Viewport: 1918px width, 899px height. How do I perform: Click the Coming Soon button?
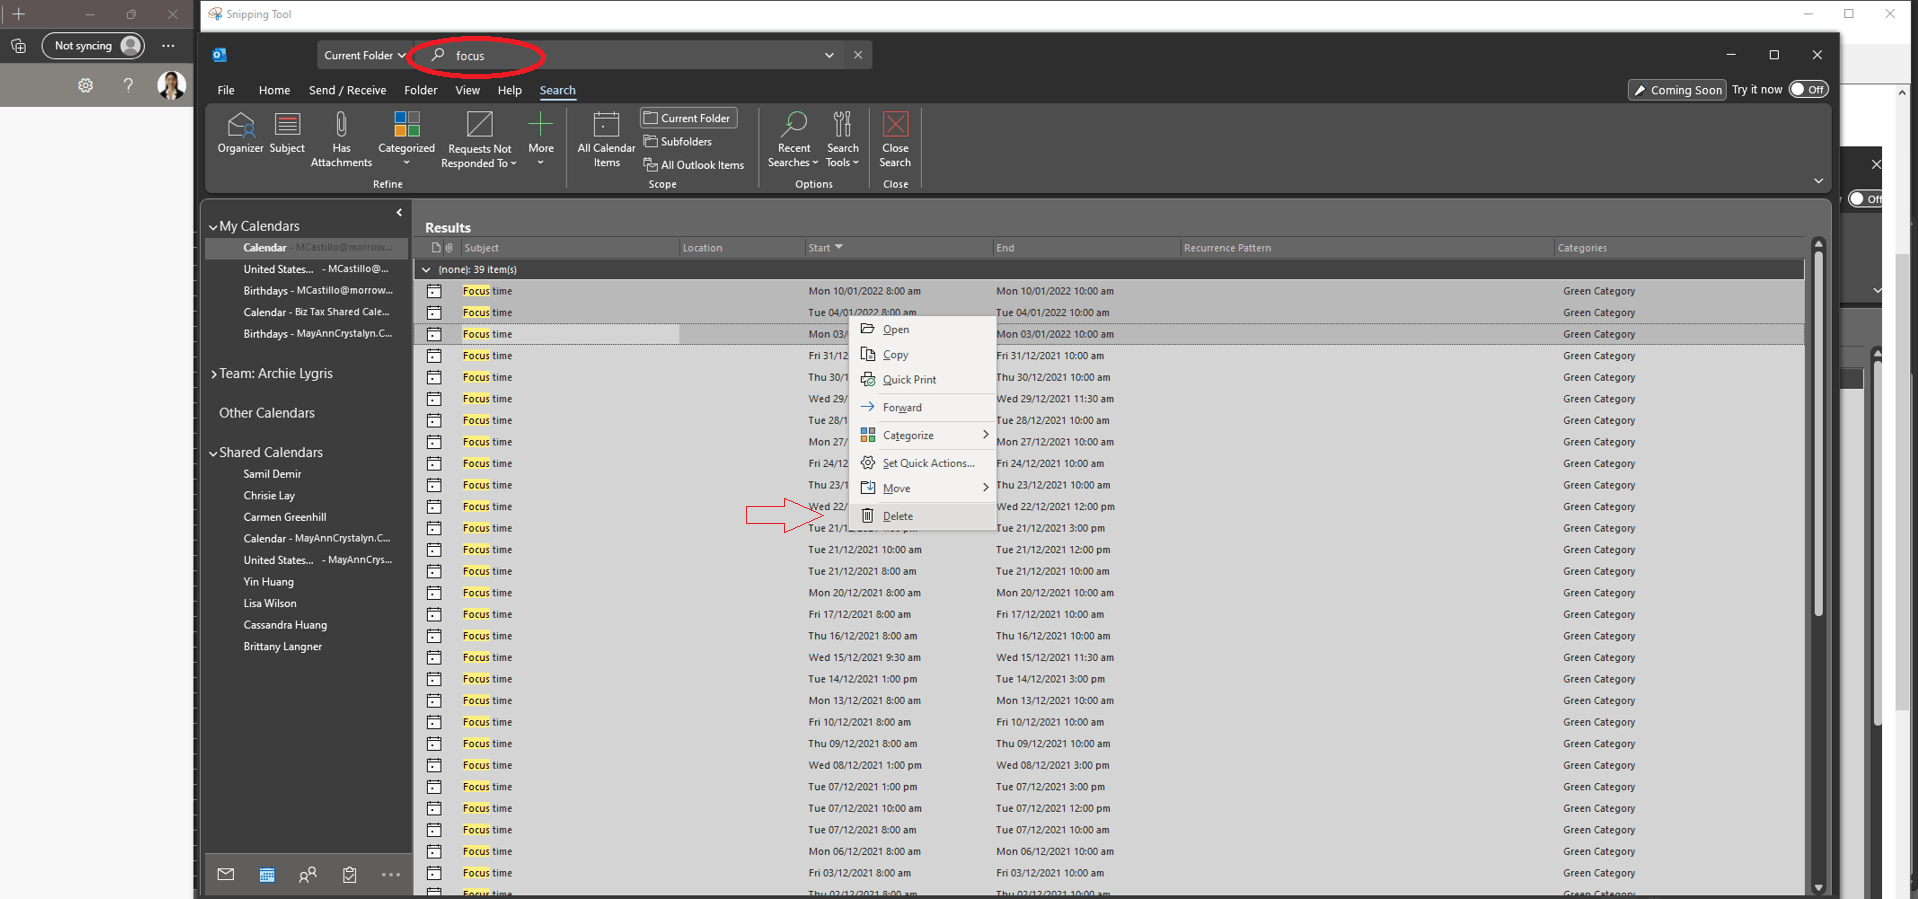click(1677, 90)
